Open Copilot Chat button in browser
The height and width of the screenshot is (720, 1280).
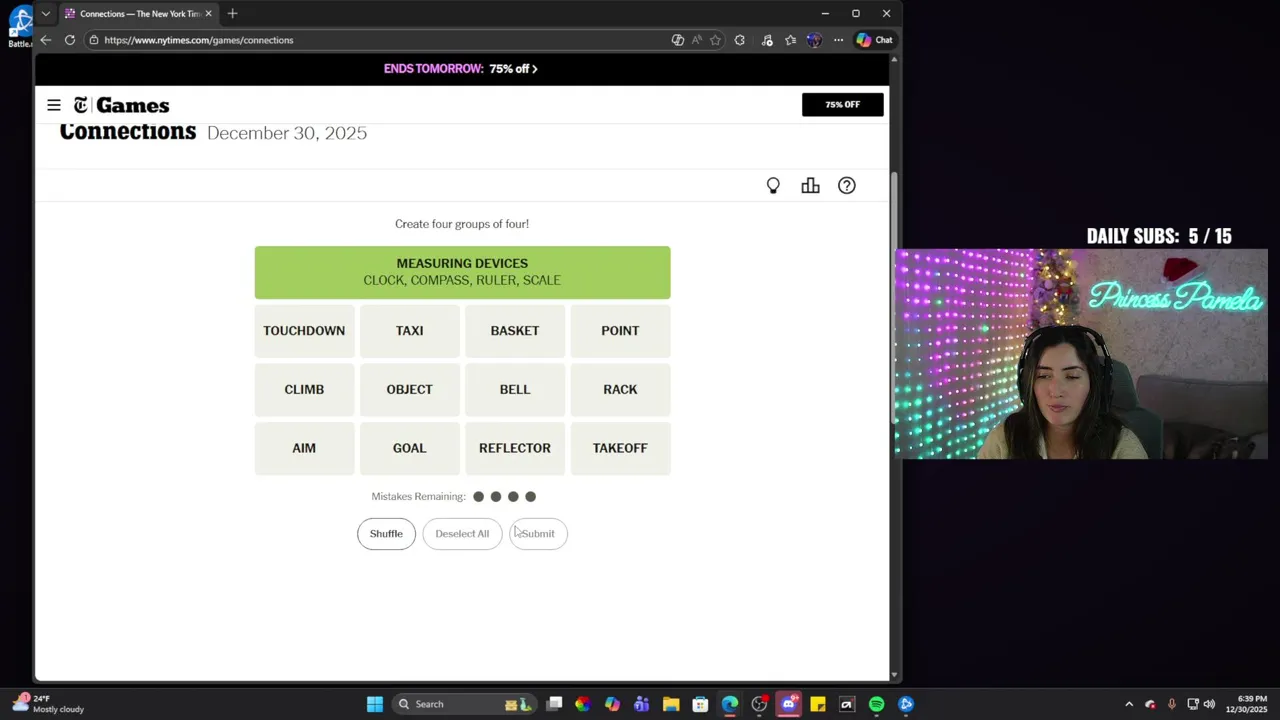point(874,40)
